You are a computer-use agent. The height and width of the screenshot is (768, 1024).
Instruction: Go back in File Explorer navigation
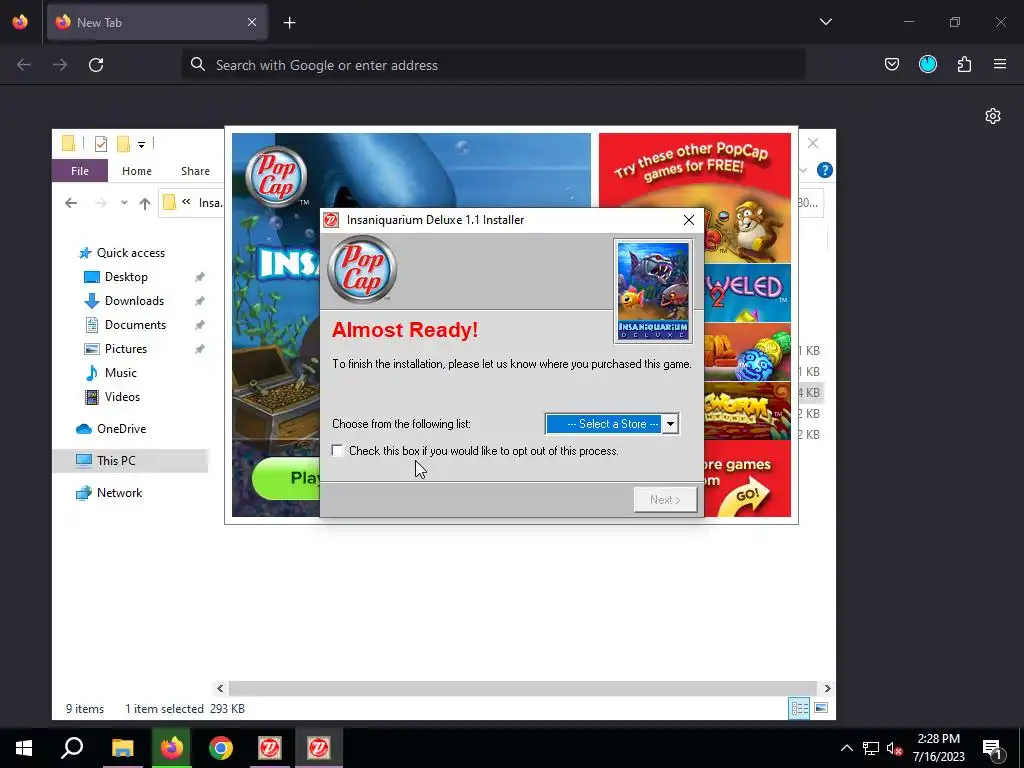pos(71,203)
